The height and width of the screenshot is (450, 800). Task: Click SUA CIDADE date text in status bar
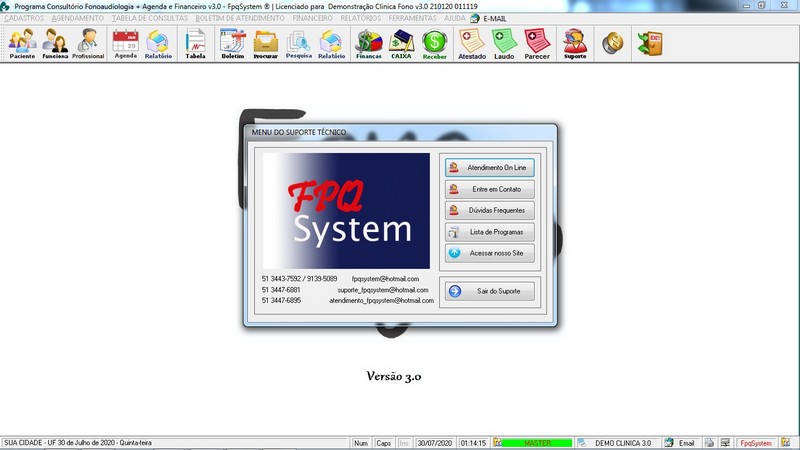pyautogui.click(x=78, y=443)
